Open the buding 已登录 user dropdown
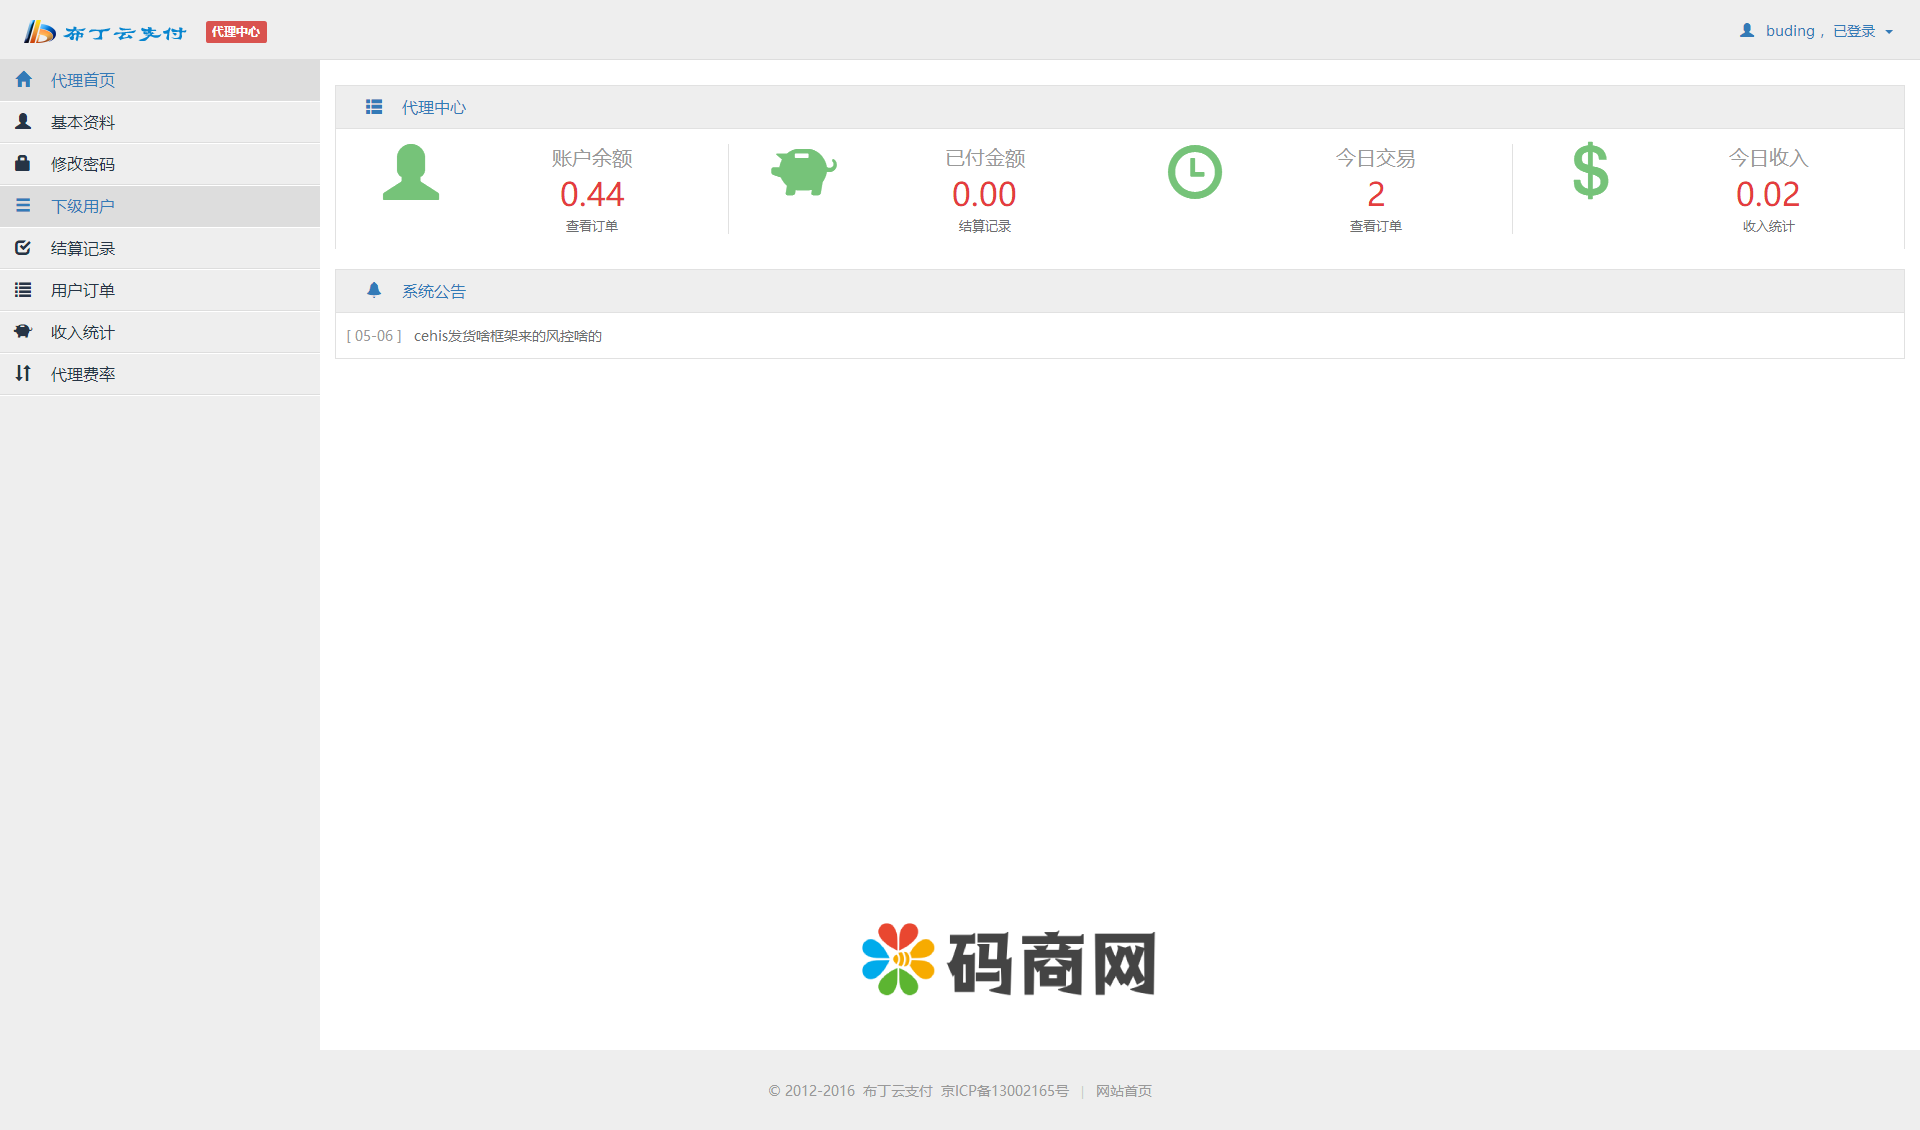1920x1130 pixels. tap(1816, 31)
